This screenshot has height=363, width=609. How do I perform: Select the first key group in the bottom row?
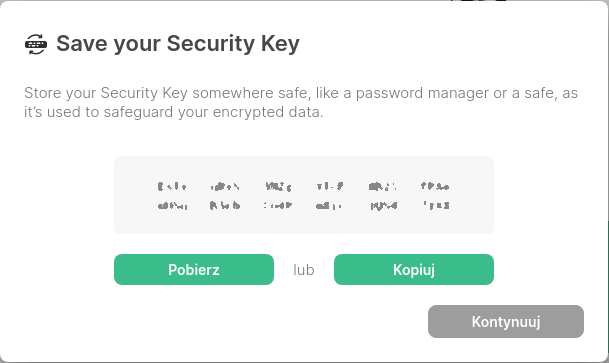172,205
